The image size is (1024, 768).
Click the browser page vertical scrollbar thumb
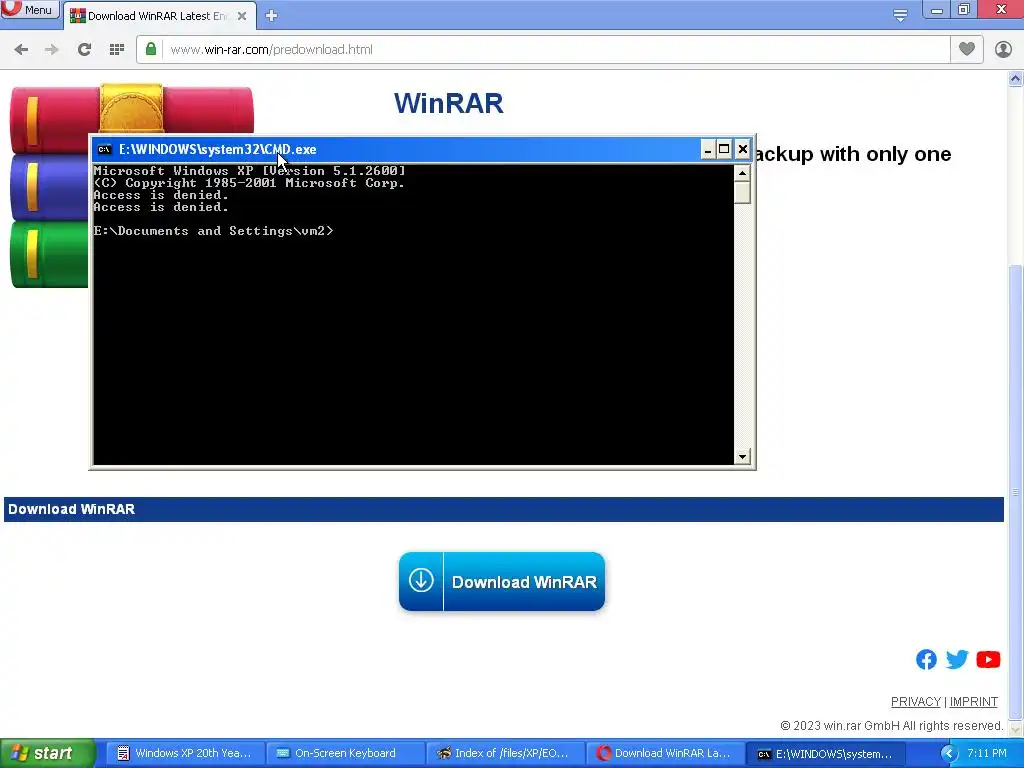(x=1016, y=490)
